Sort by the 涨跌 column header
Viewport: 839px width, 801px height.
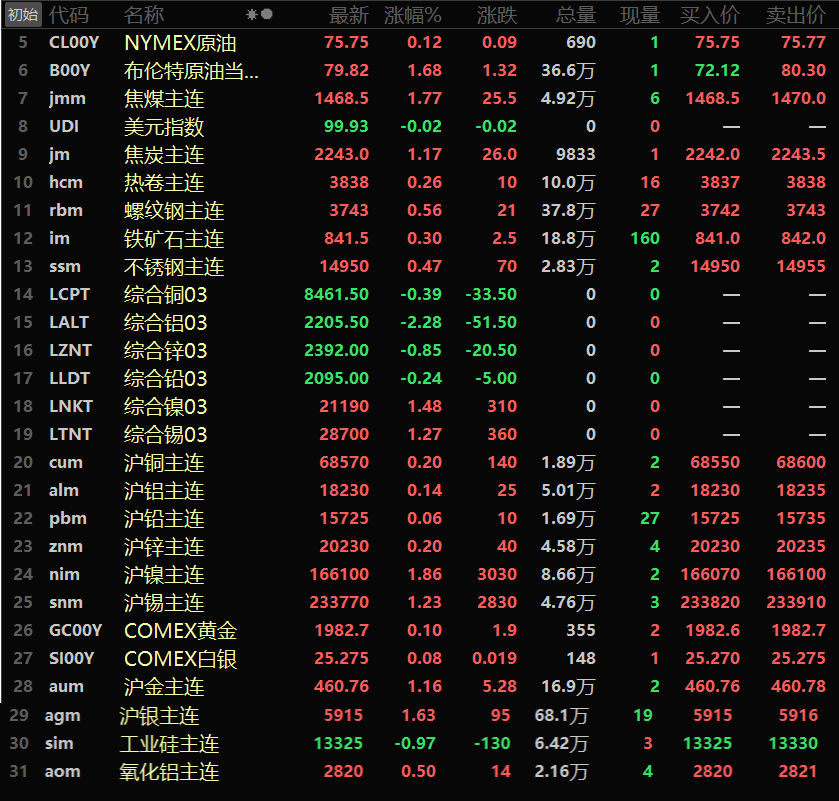(497, 15)
